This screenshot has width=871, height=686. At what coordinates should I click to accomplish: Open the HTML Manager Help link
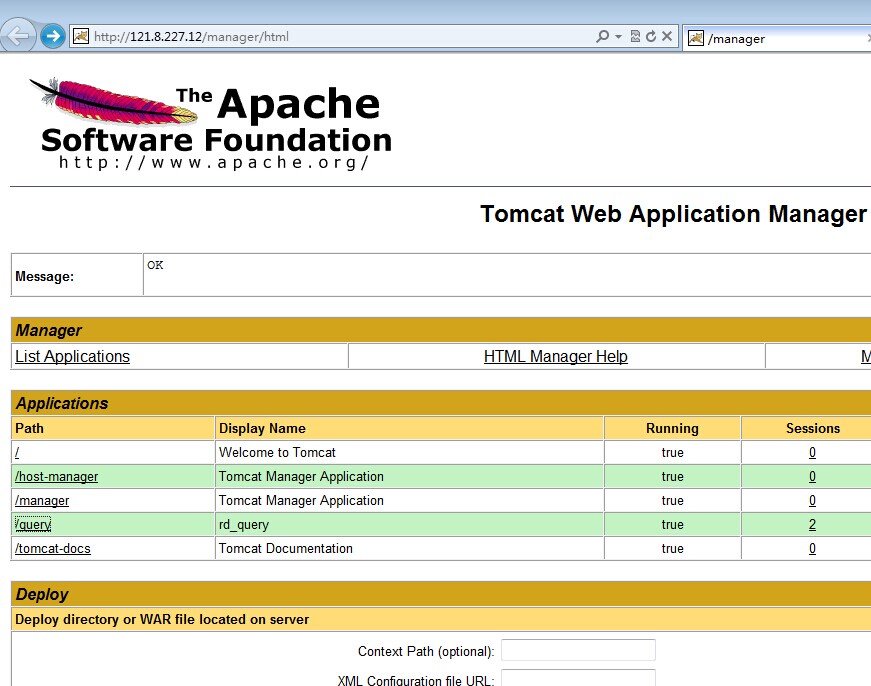click(x=555, y=356)
